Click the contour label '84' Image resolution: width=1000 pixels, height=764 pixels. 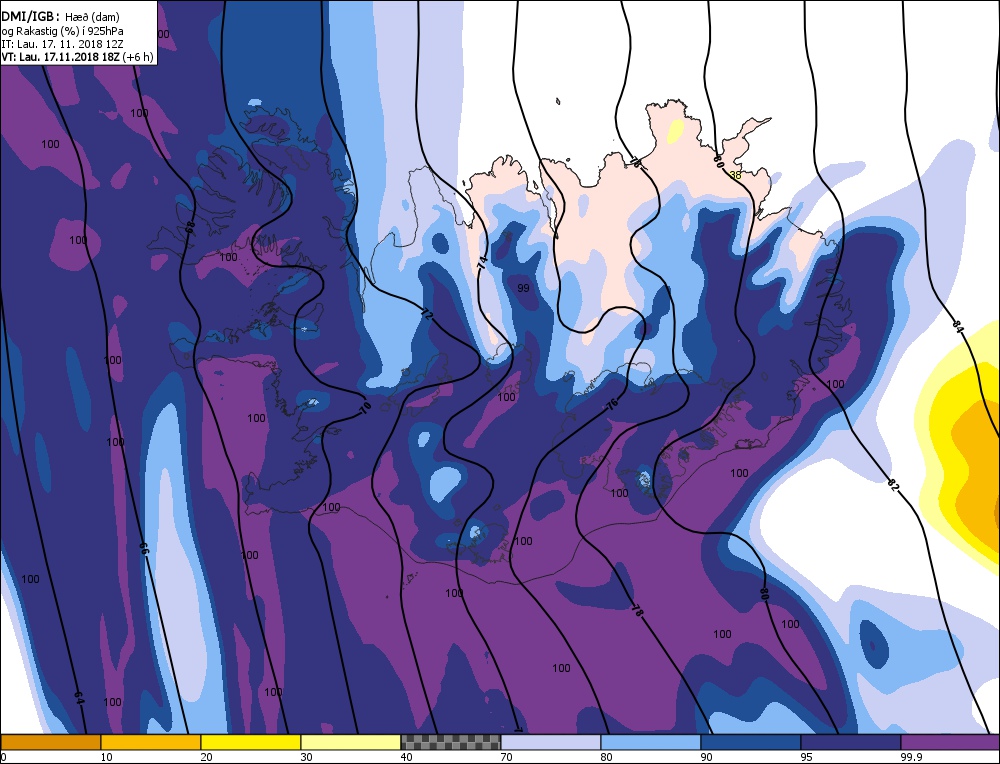pyautogui.click(x=957, y=327)
